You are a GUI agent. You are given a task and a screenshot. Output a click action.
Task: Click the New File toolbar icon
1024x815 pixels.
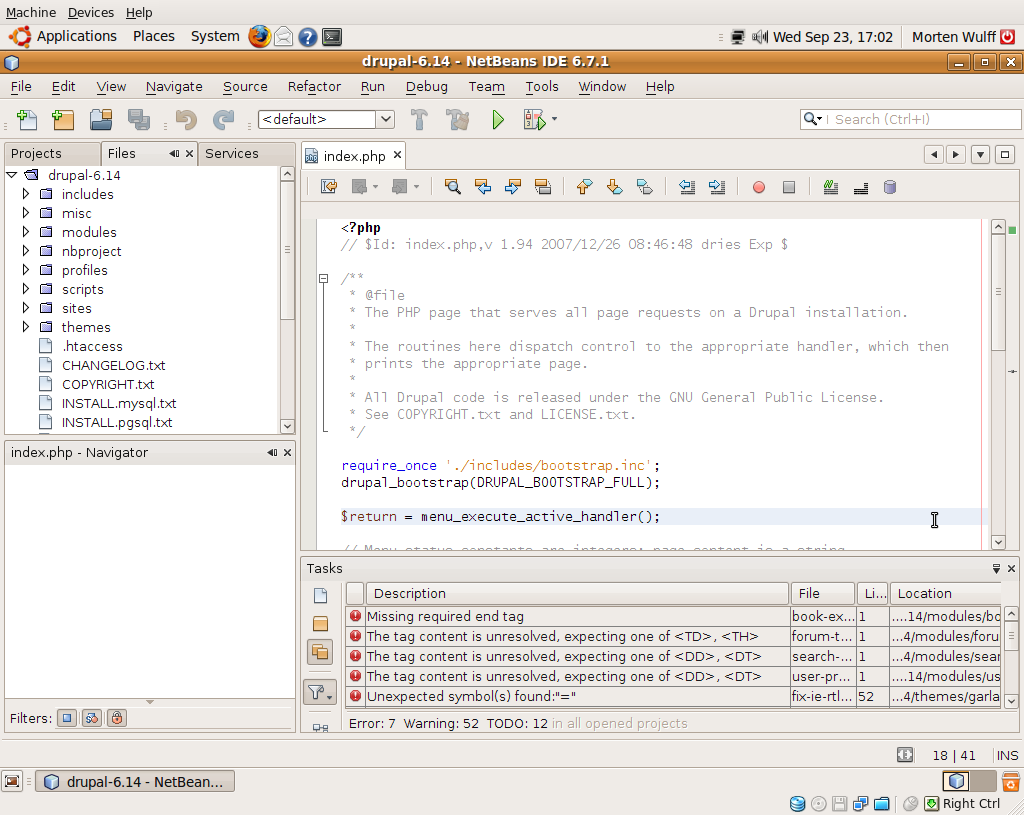point(27,120)
